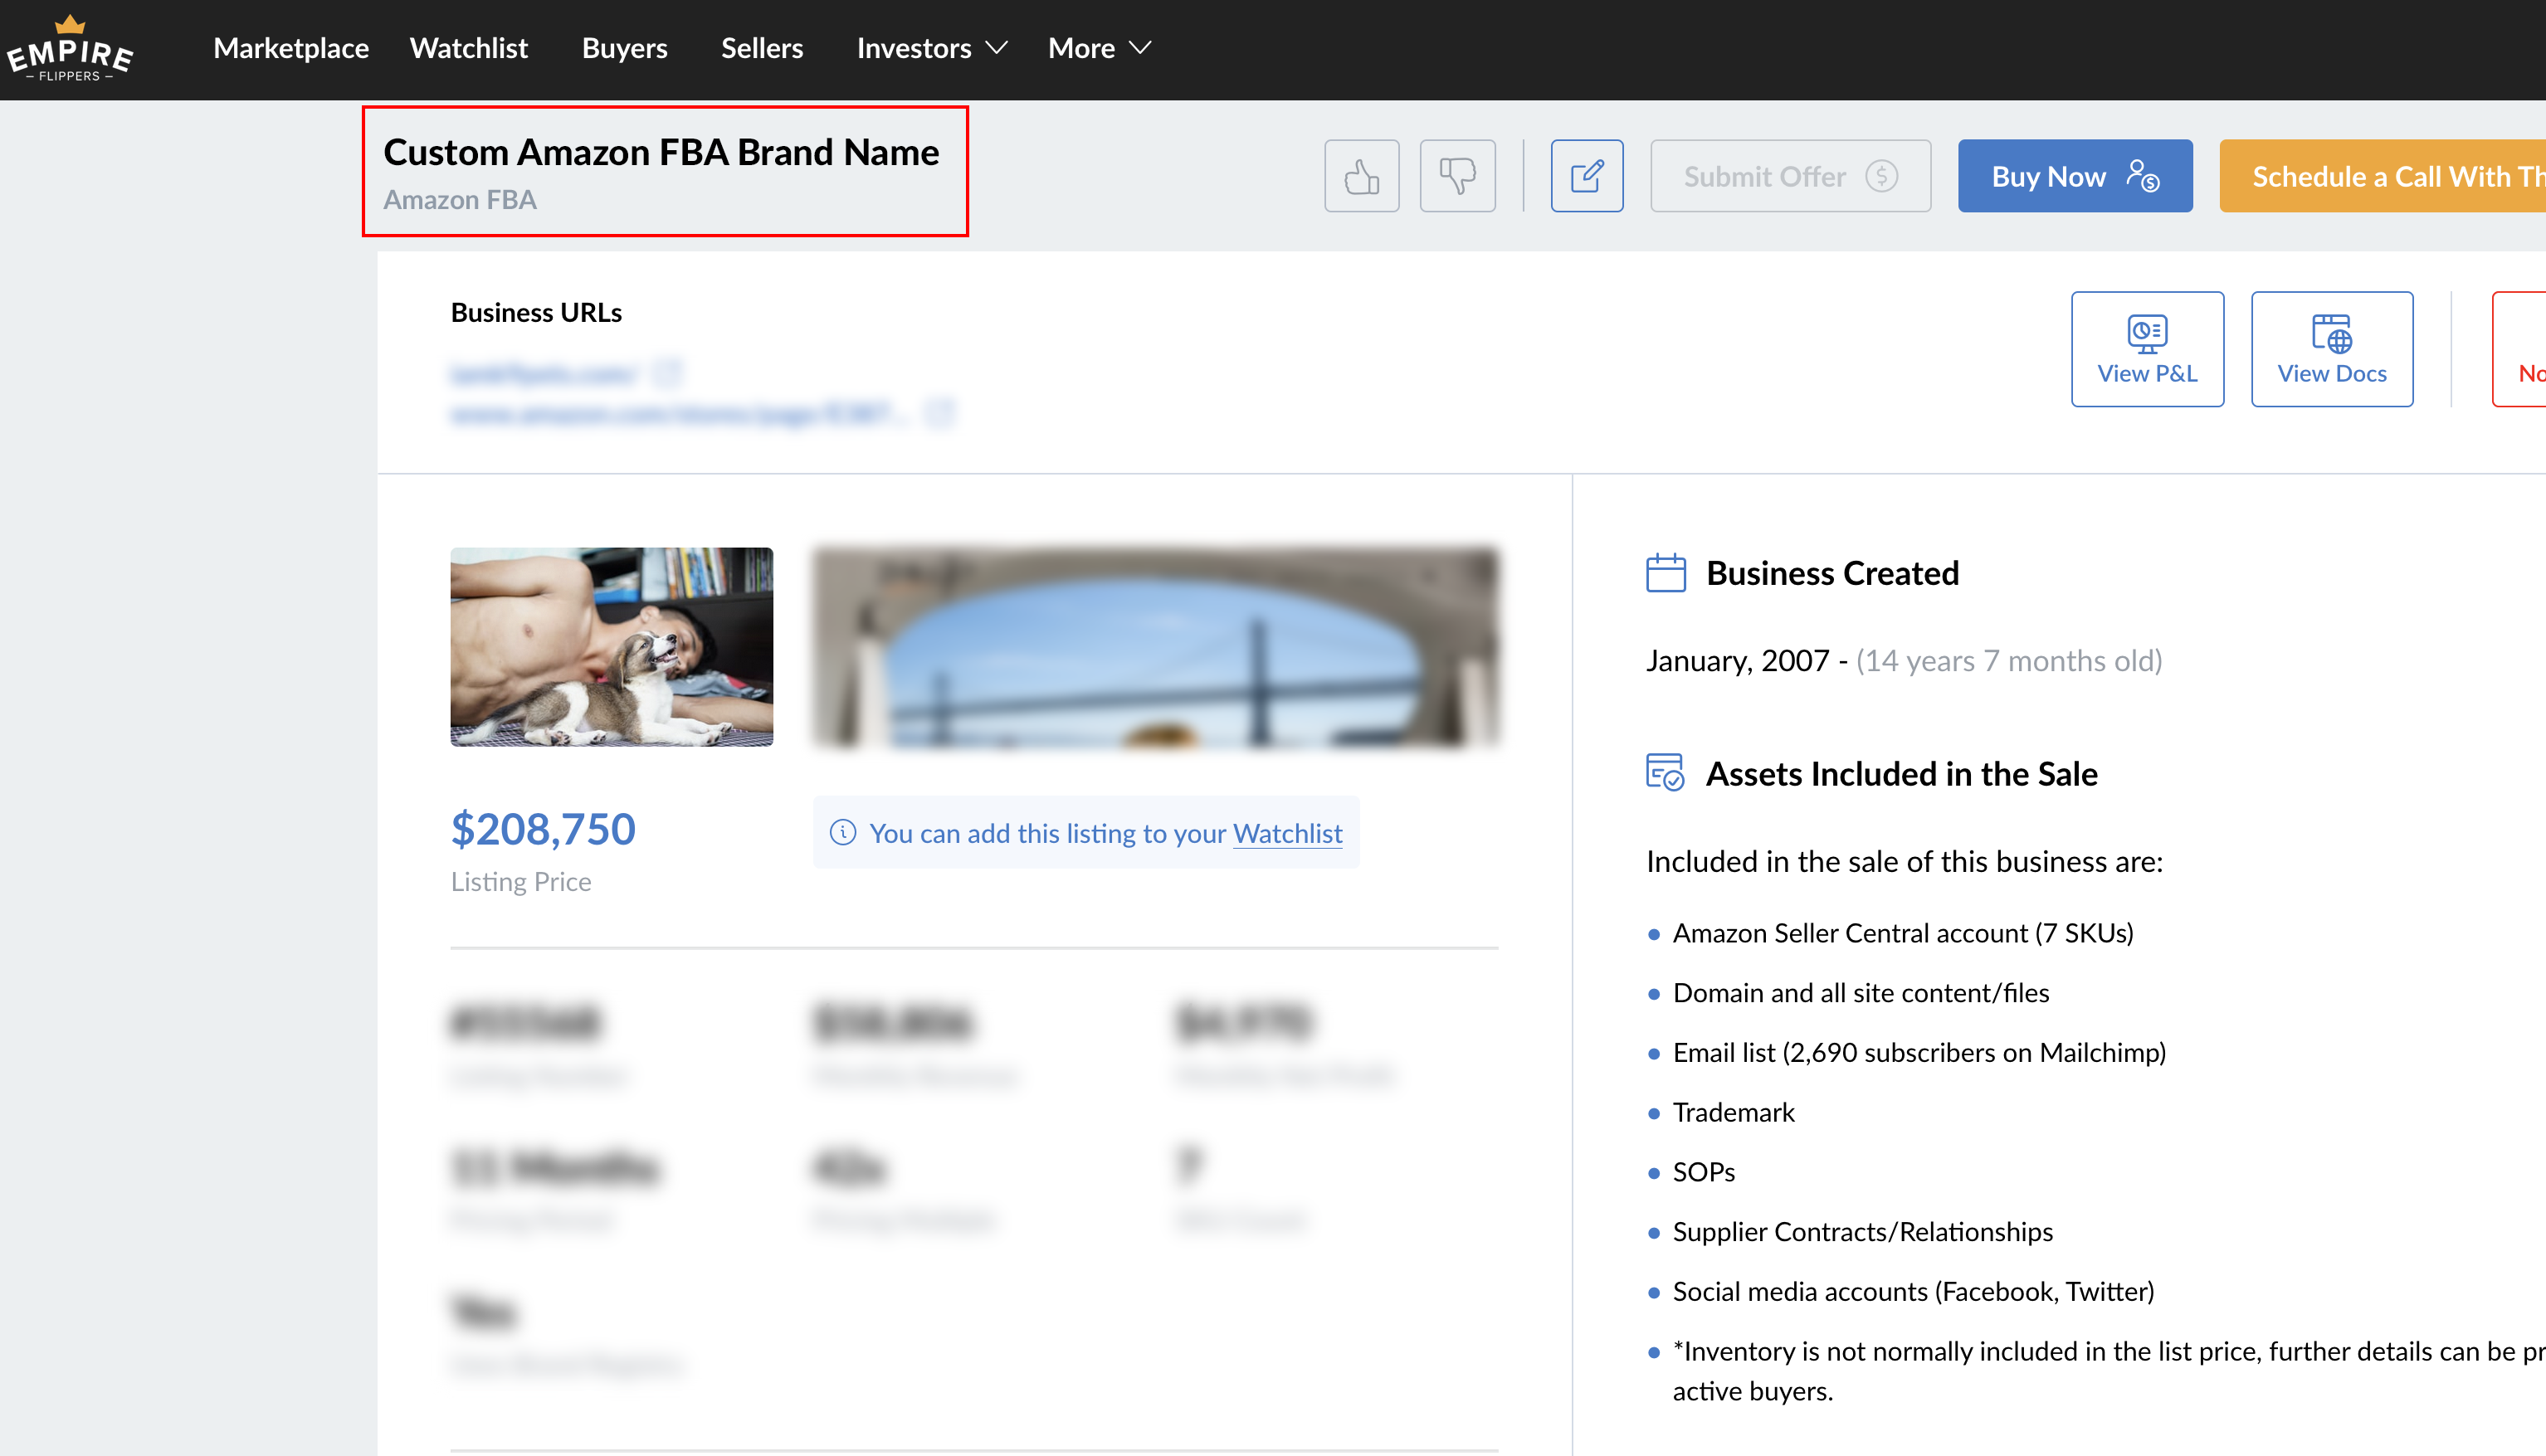Viewport: 2546px width, 1456px height.
Task: Click the Business Created heading
Action: [1832, 573]
